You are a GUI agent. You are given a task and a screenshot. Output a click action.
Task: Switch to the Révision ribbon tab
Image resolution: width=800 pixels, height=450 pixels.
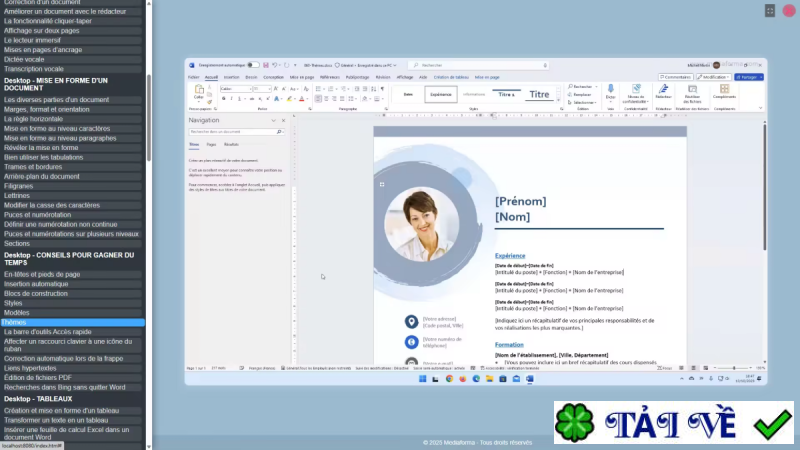pyautogui.click(x=383, y=77)
